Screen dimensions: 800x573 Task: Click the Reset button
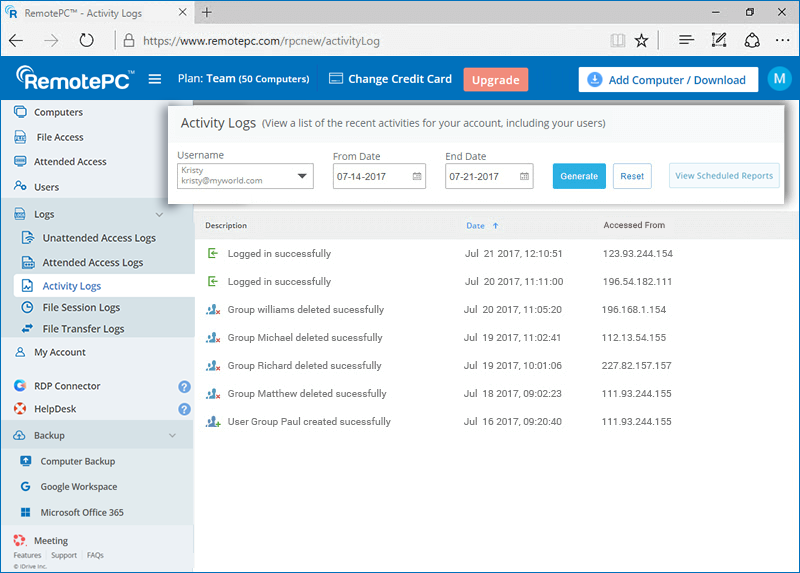632,176
